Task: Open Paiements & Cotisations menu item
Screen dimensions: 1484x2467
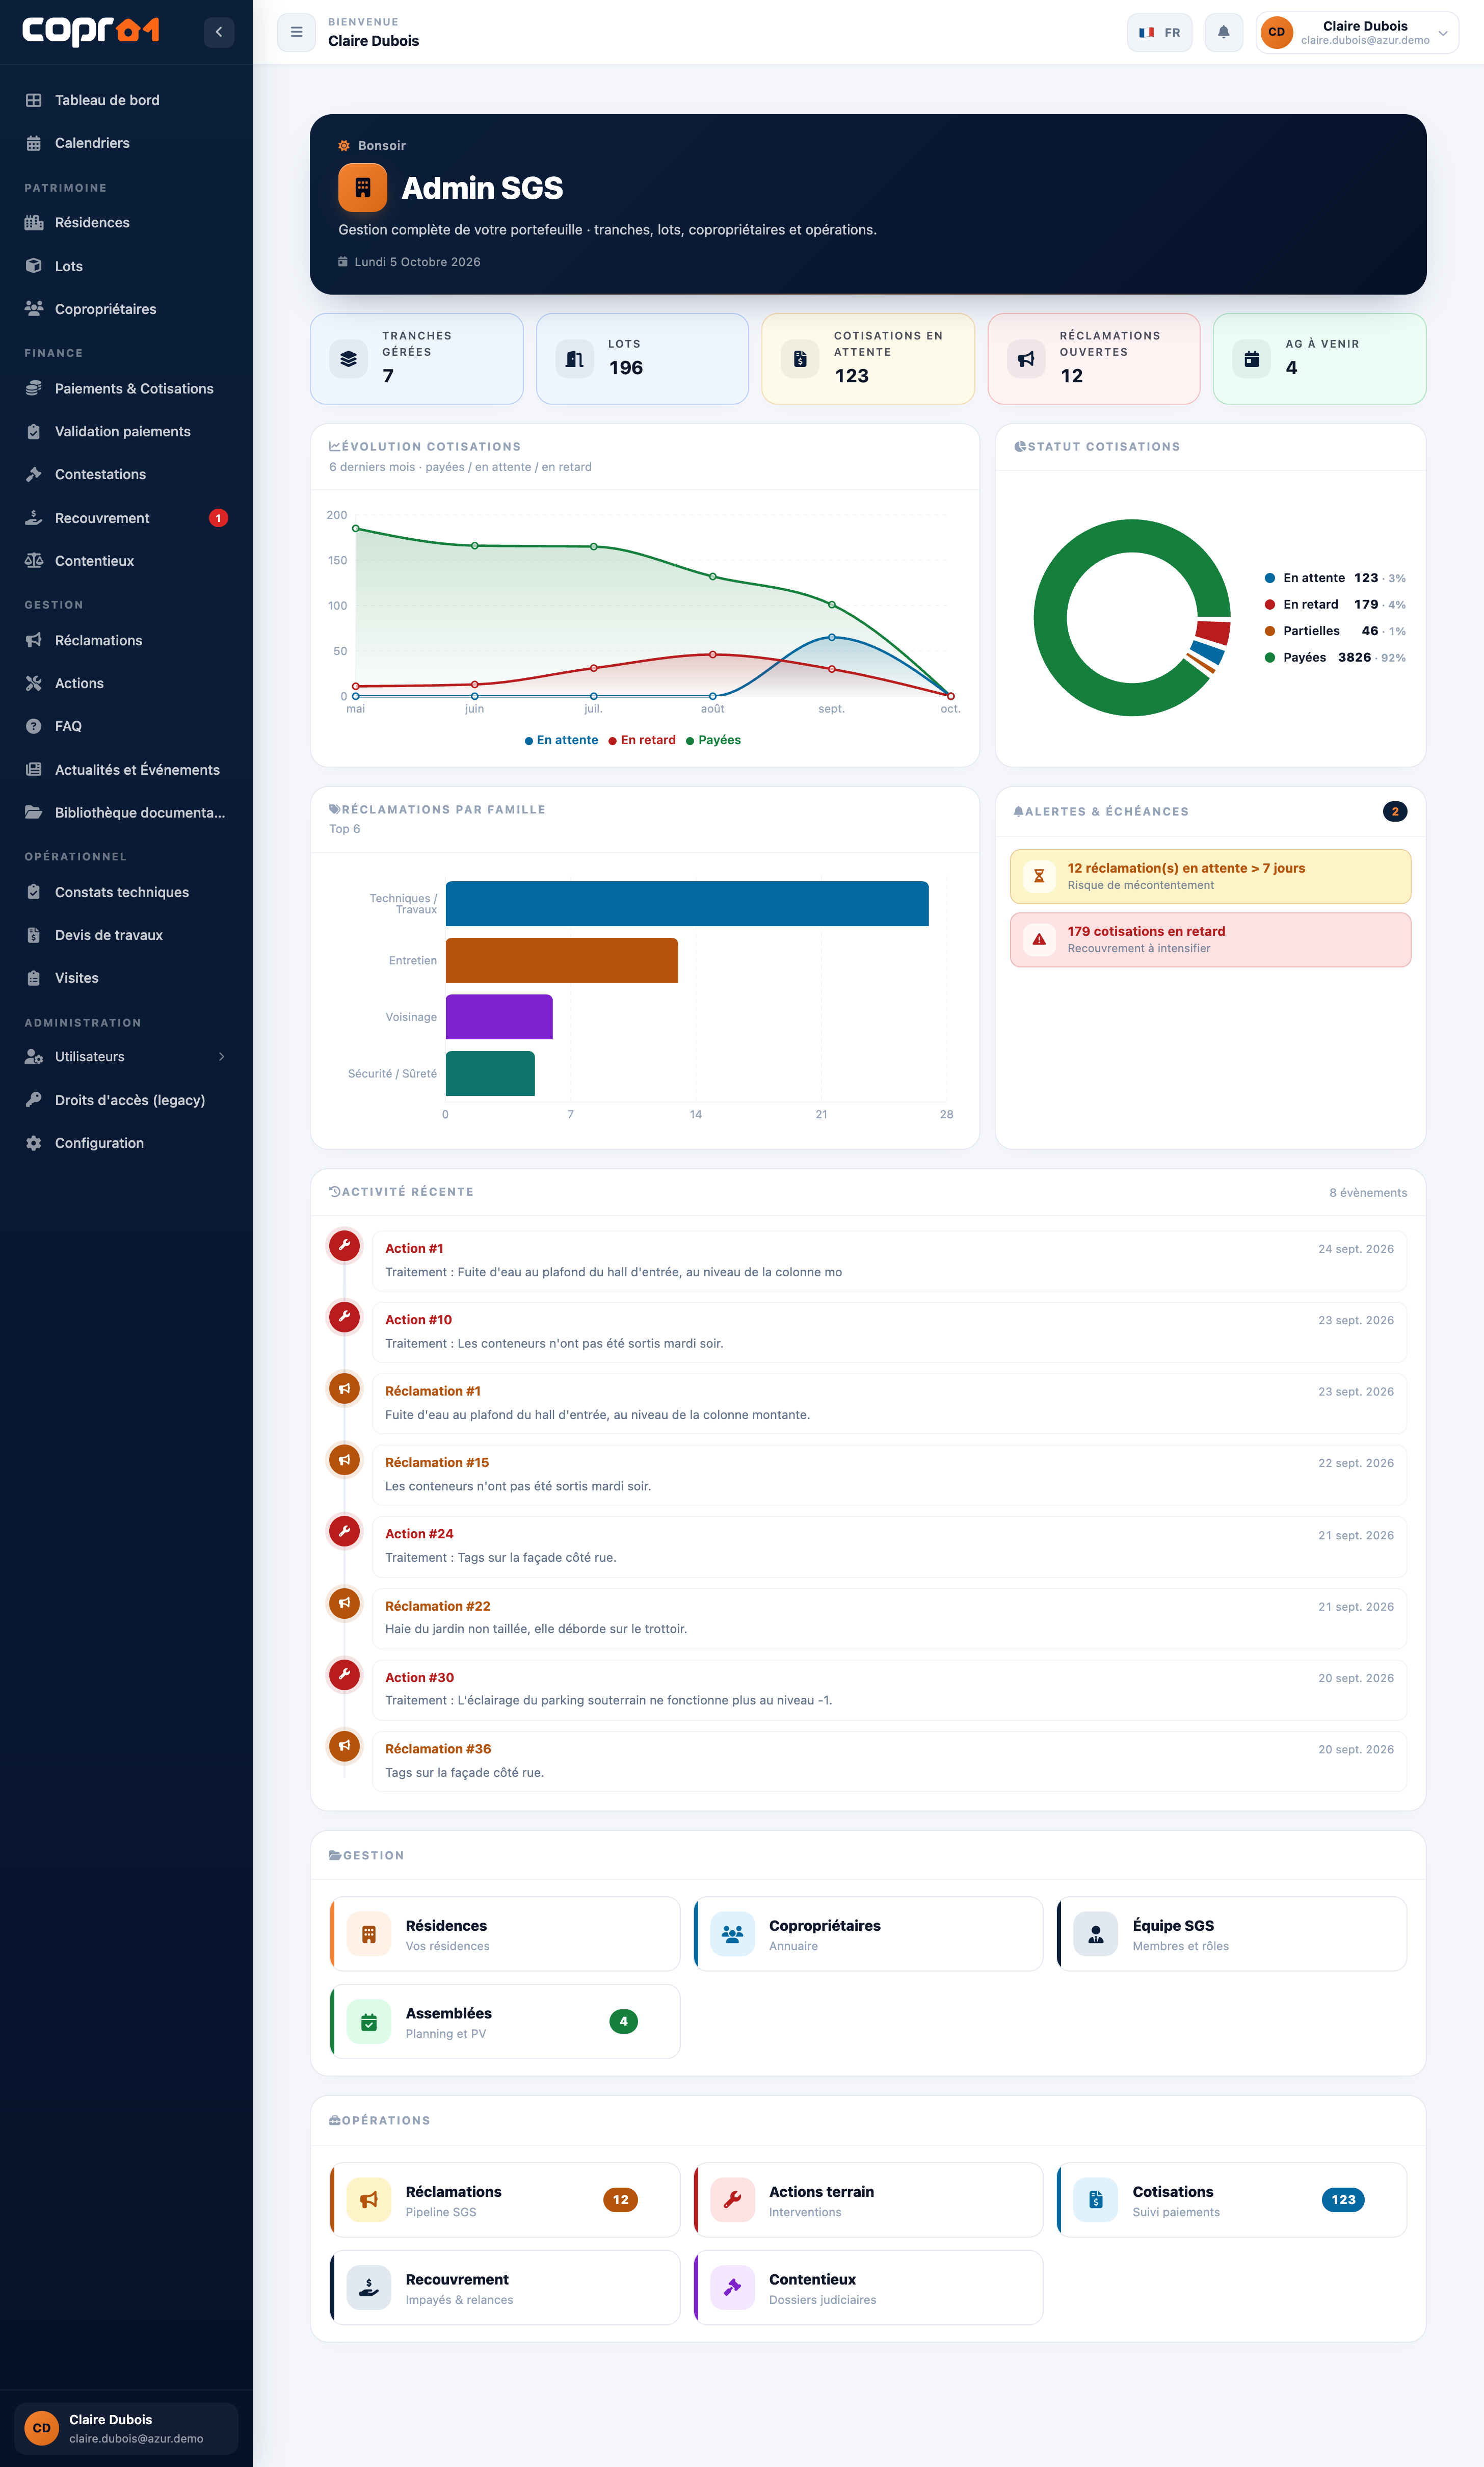Action: pos(126,388)
